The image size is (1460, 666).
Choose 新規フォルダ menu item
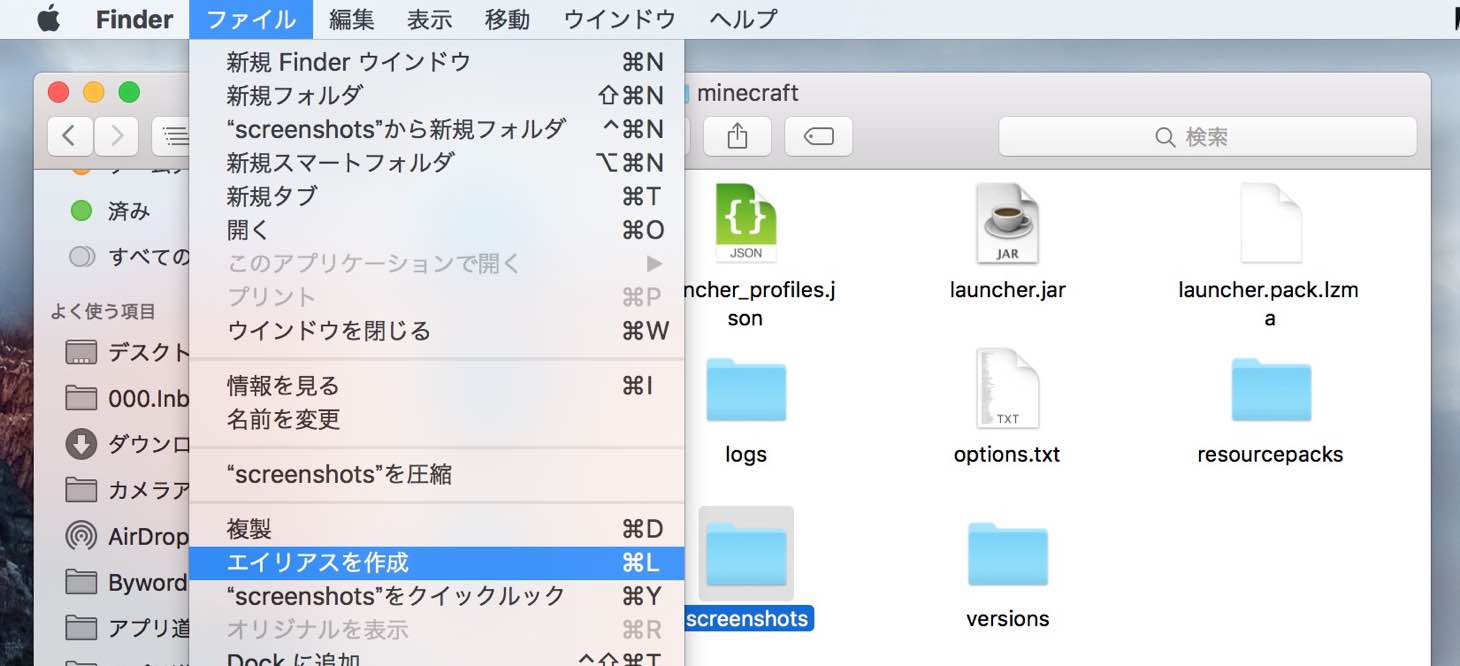pyautogui.click(x=437, y=95)
